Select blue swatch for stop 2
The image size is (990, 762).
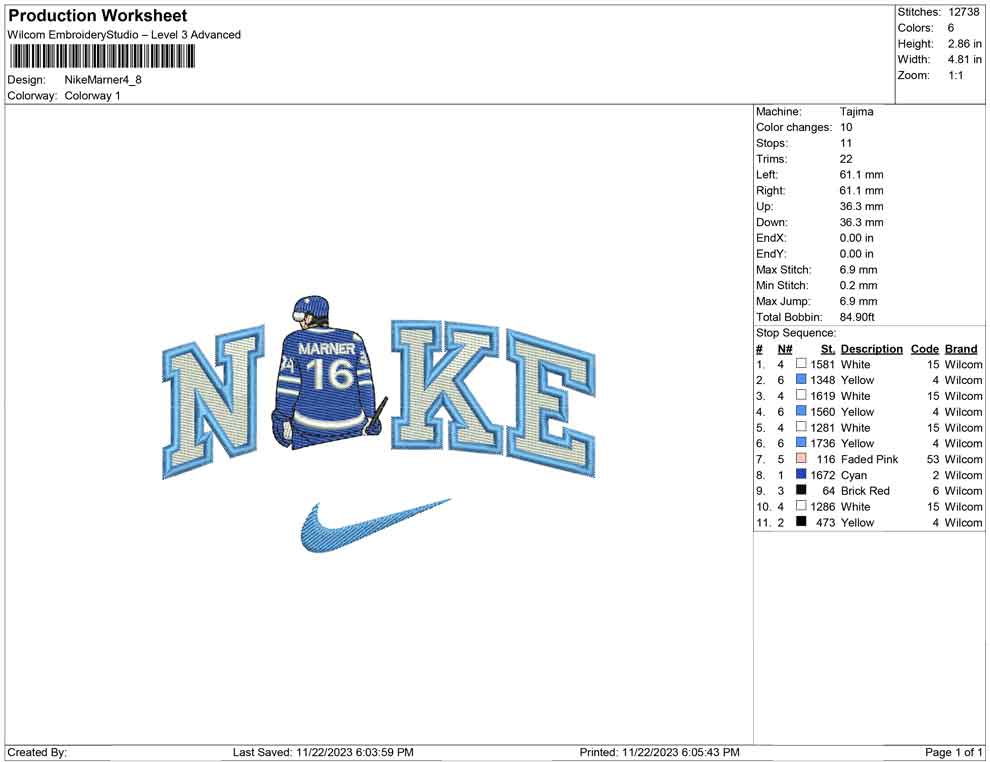click(x=801, y=379)
